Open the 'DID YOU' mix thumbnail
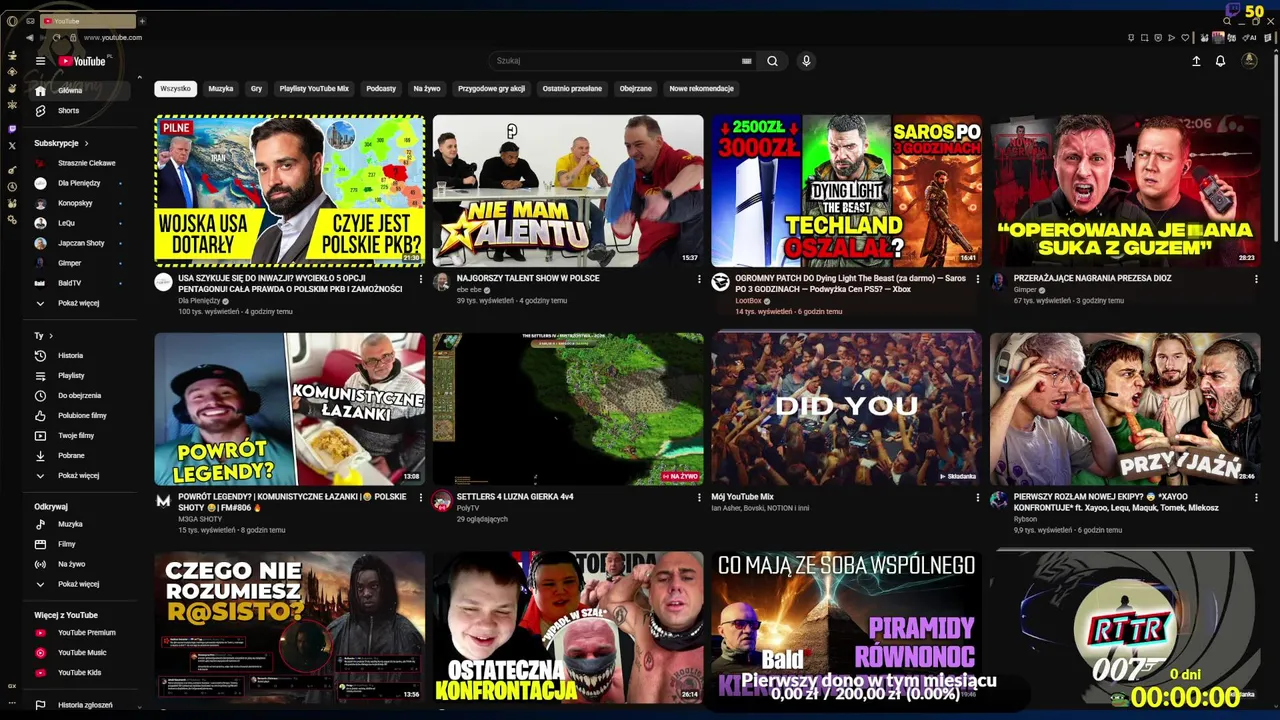1280x720 pixels. [846, 409]
